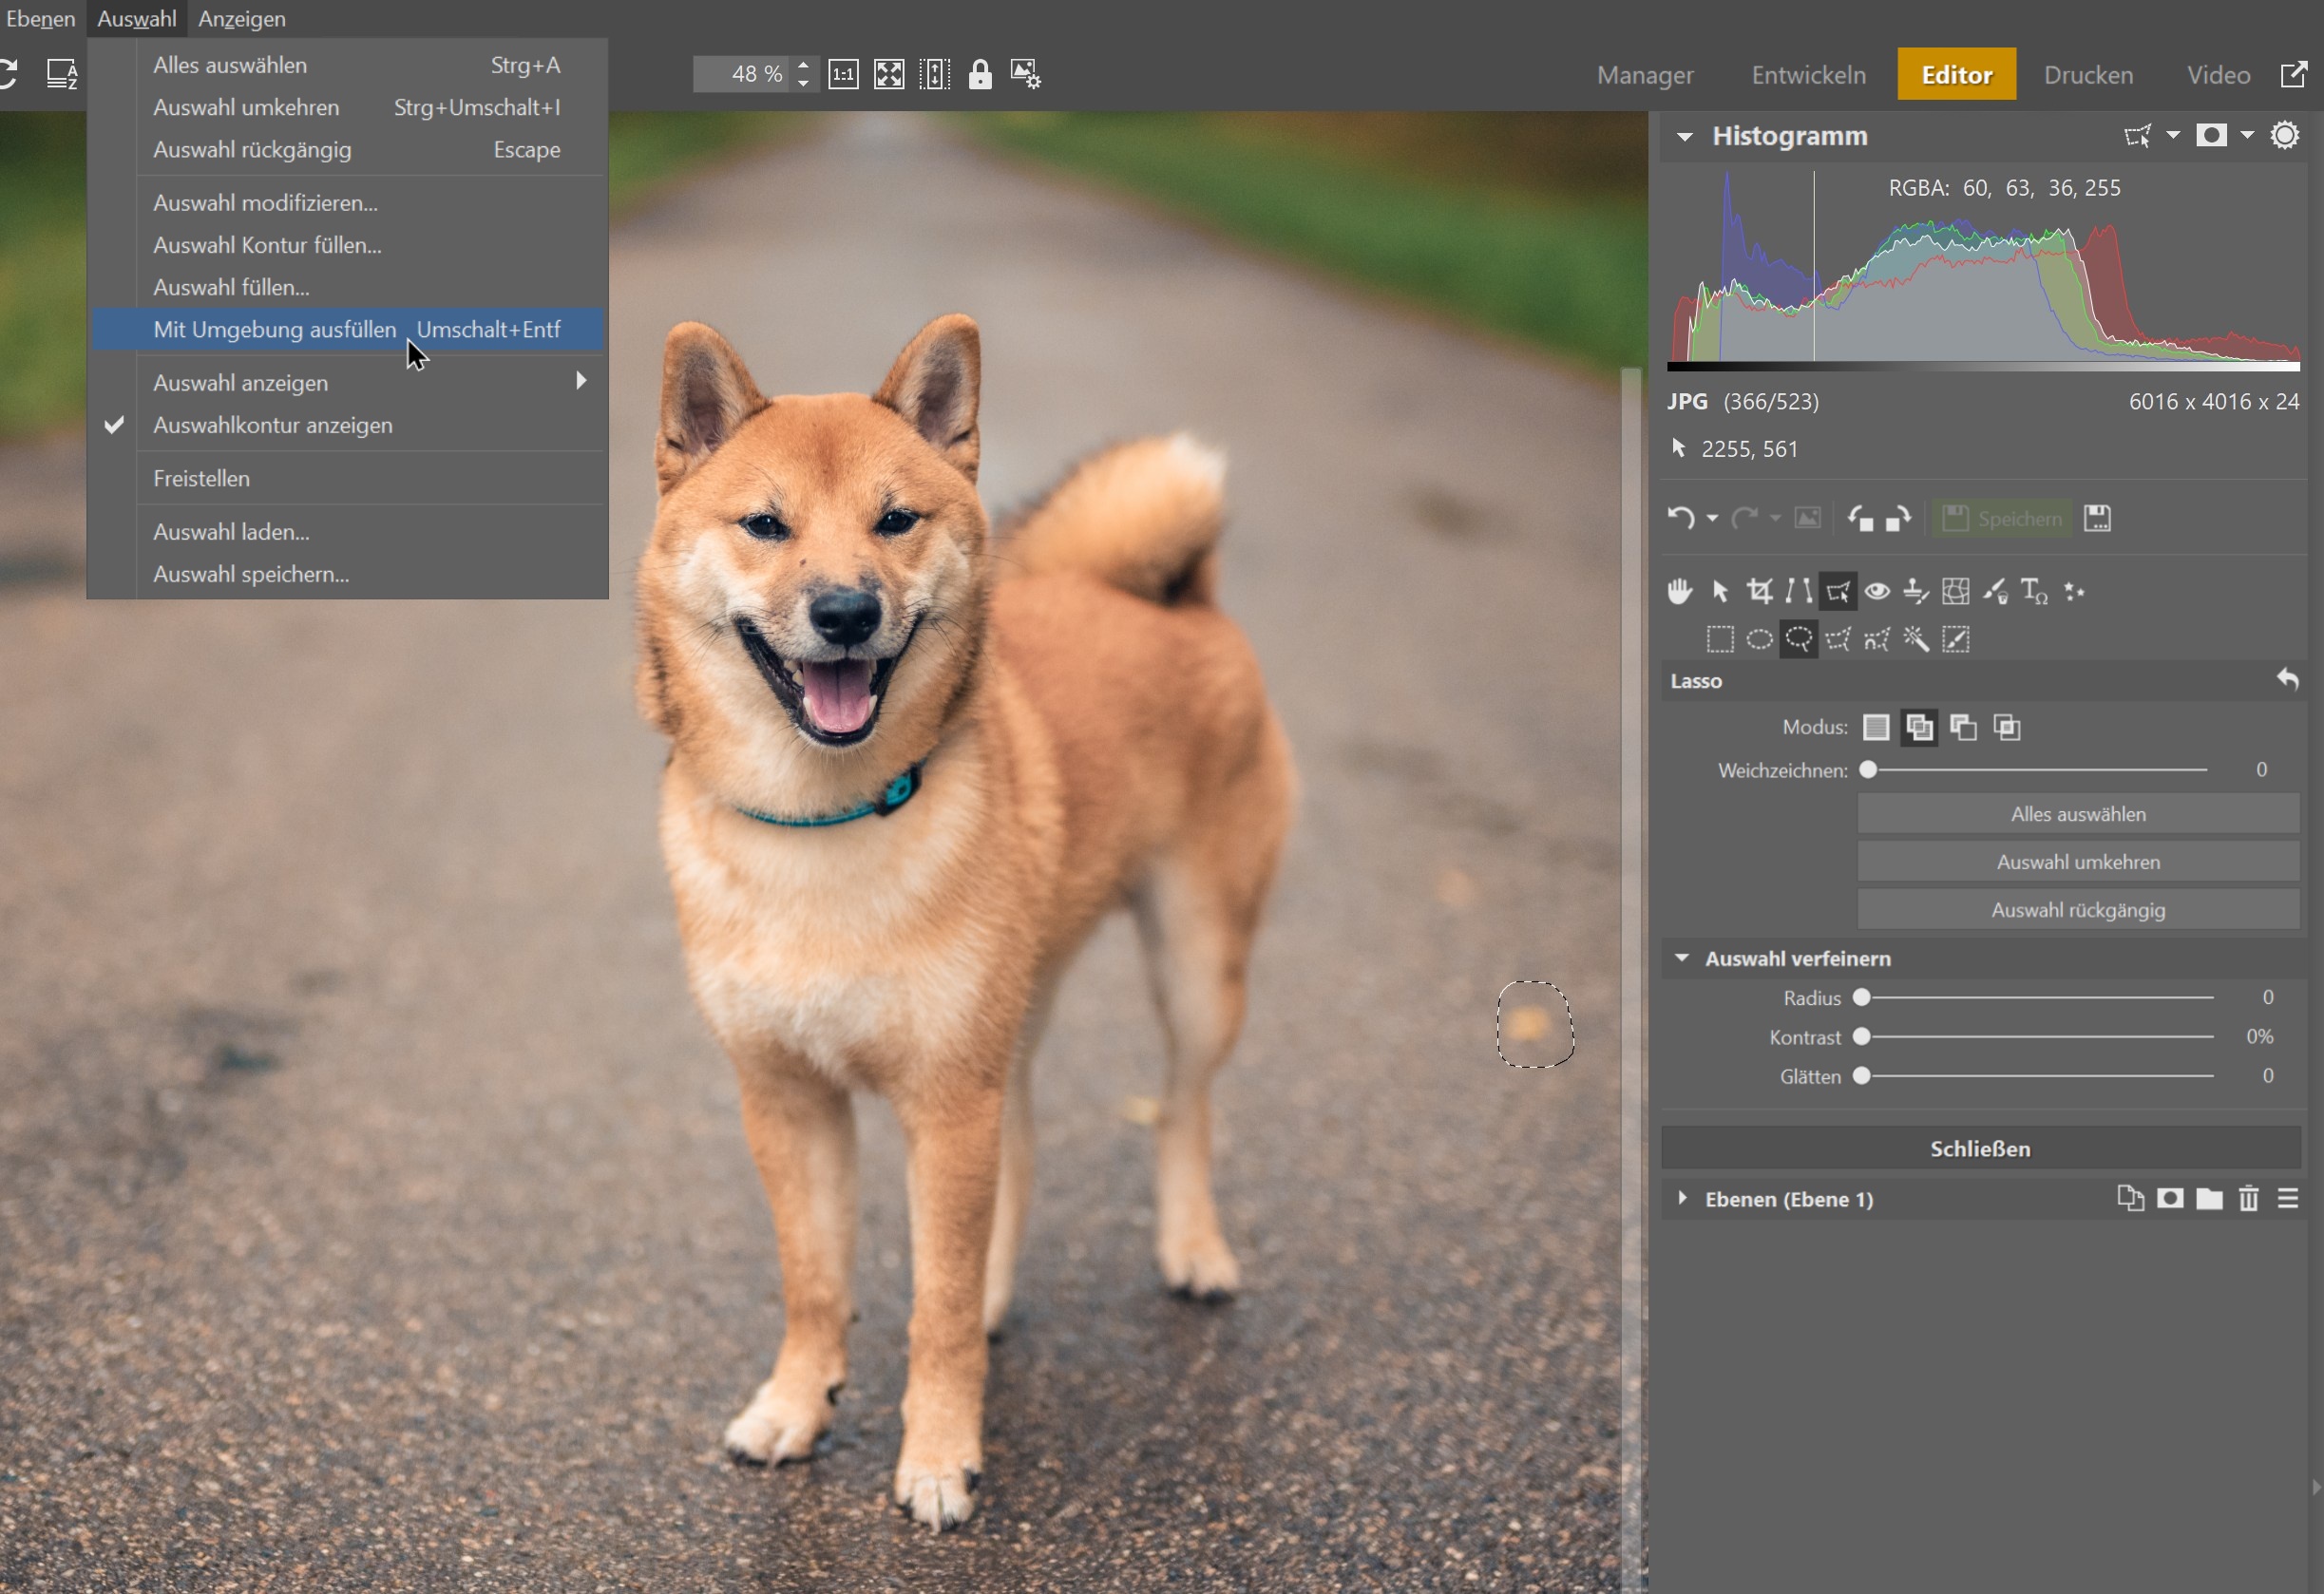Click the fit height zoom icon

[934, 74]
